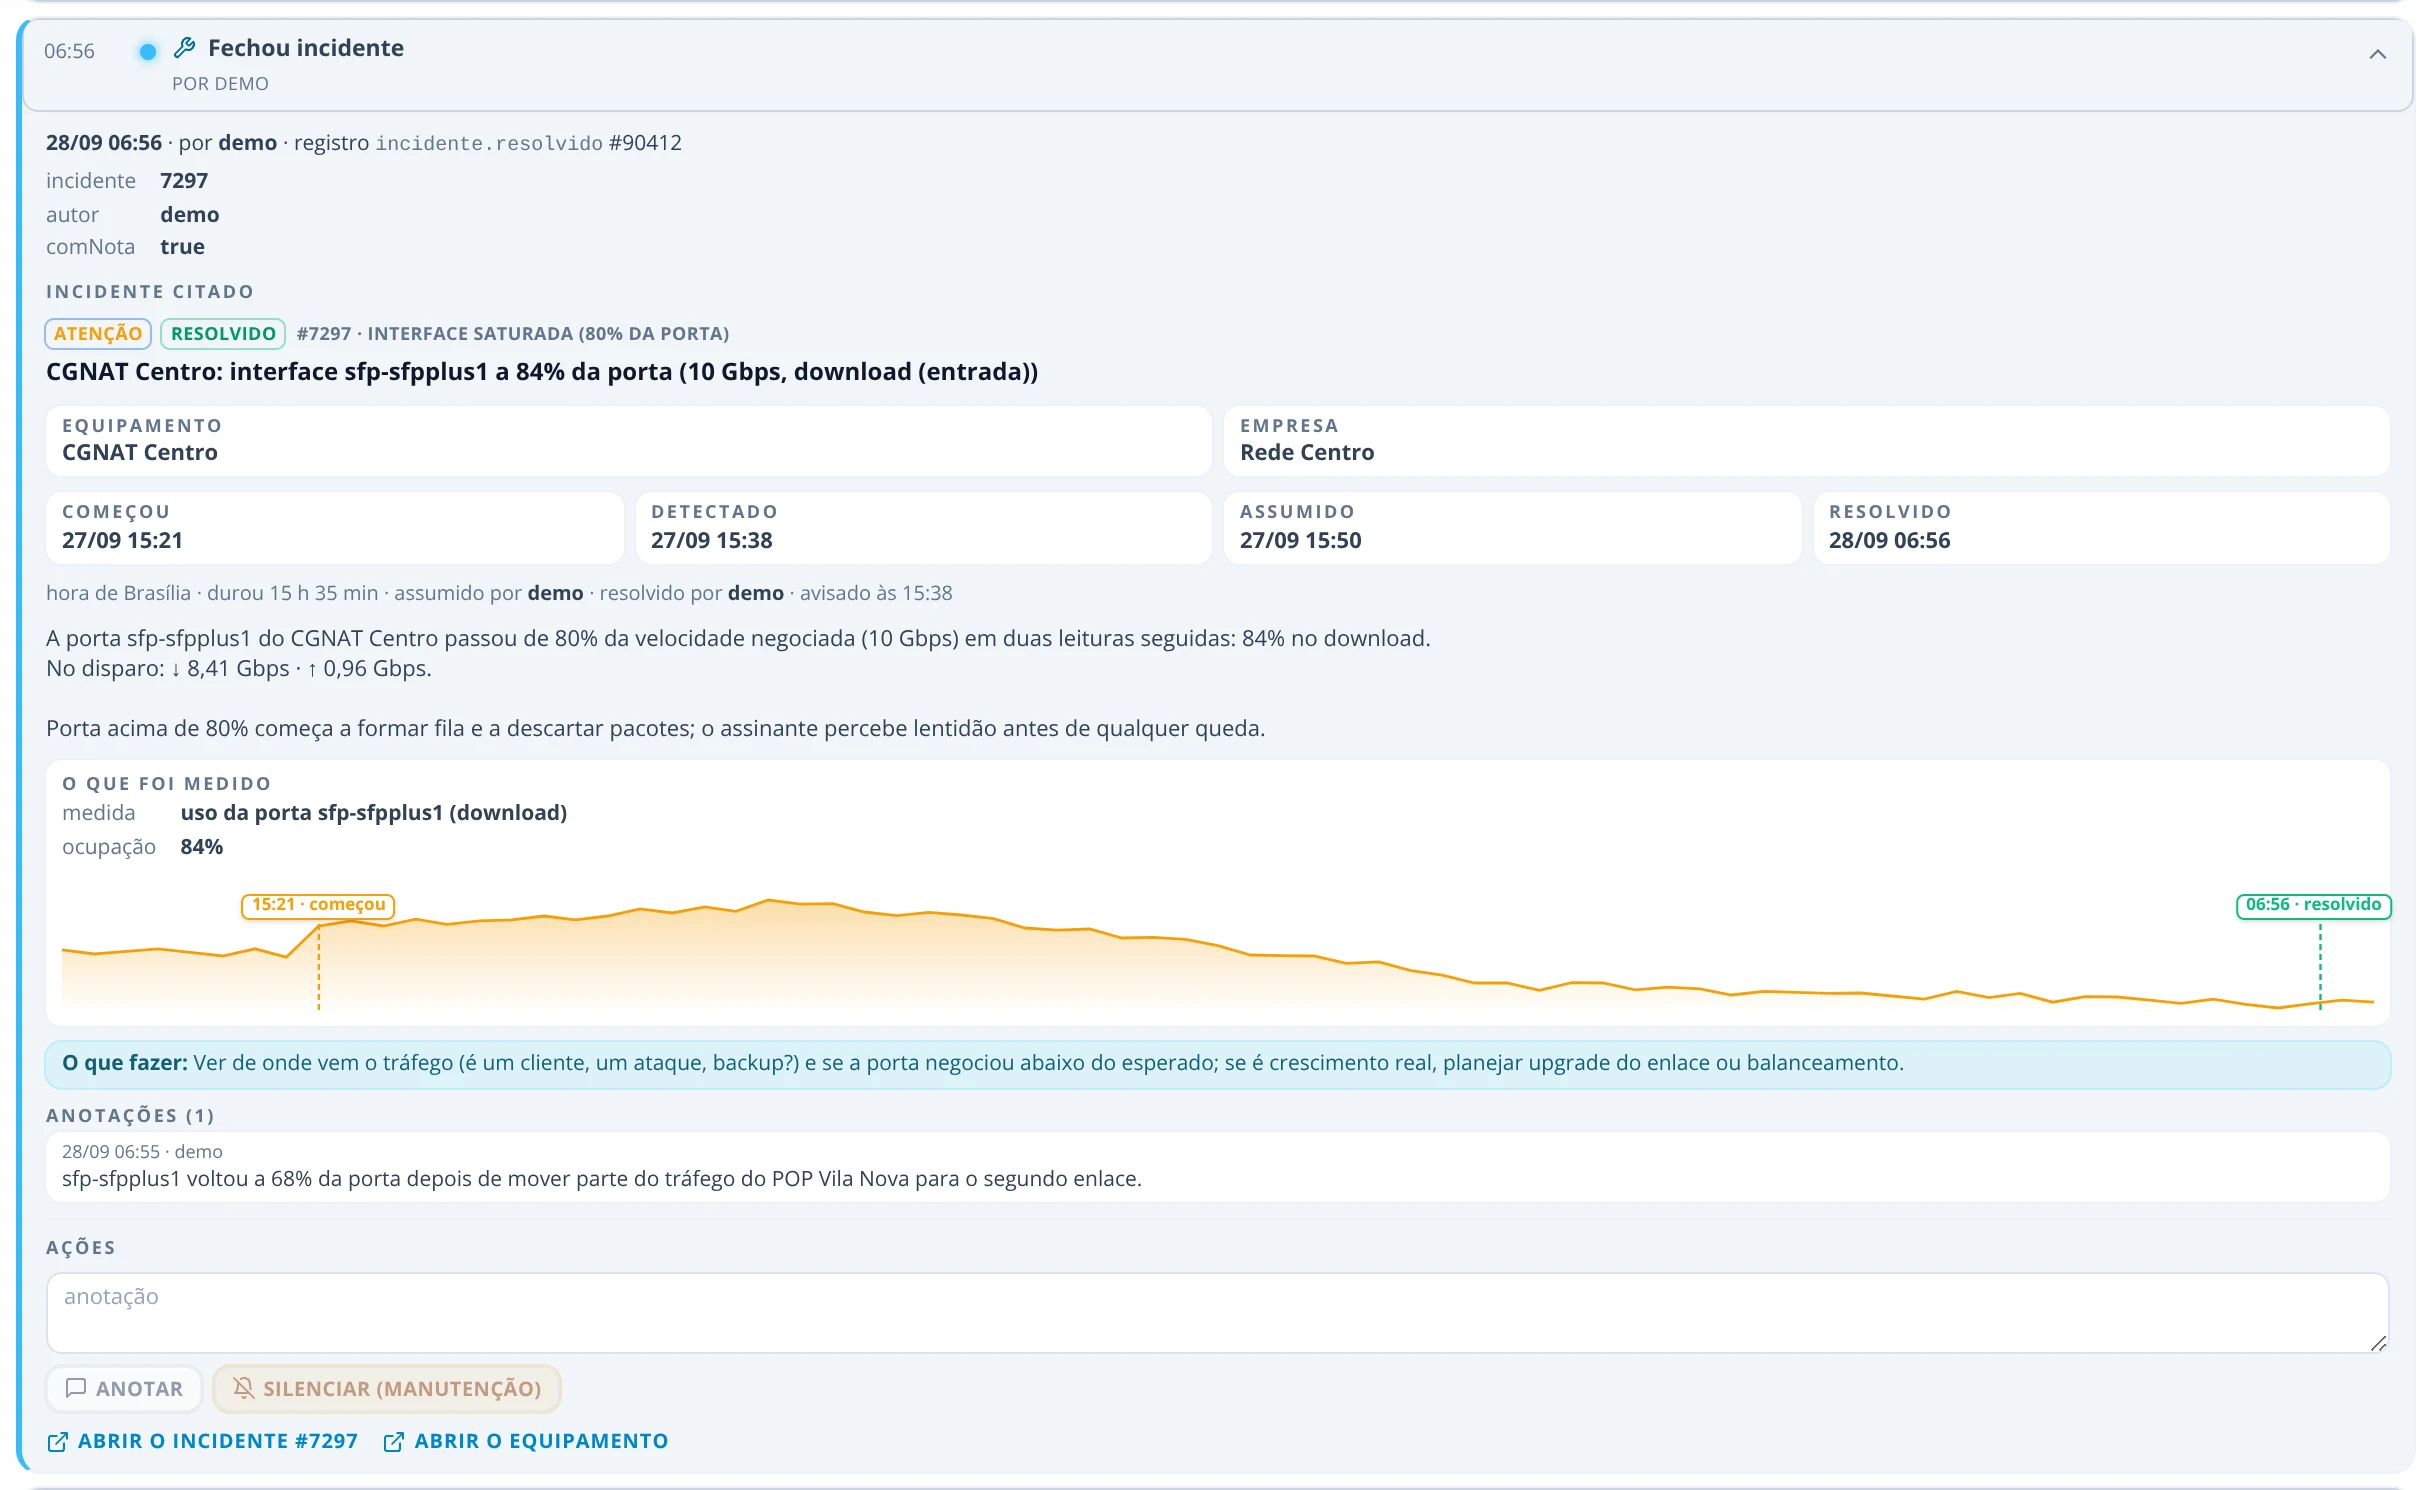Click the external-link icon before ABRIR O INCIDENTE
This screenshot has width=2432, height=1490.
tap(57, 1441)
